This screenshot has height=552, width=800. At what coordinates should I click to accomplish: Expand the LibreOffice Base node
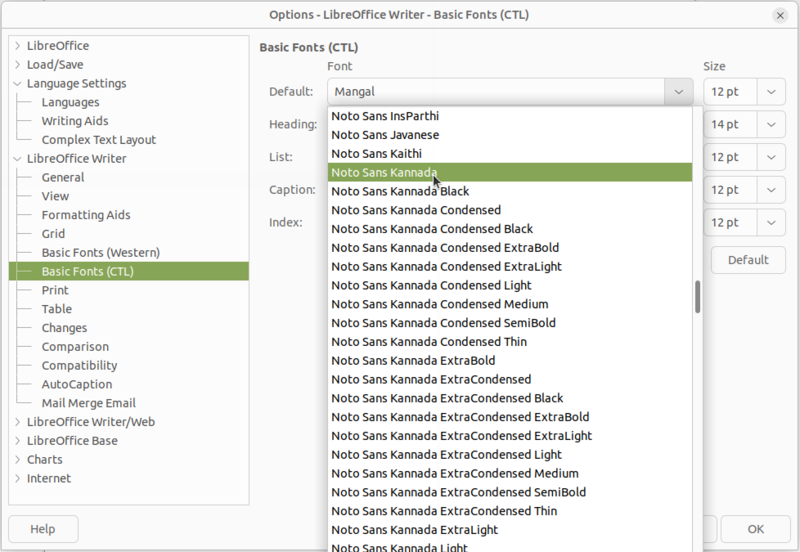pyautogui.click(x=17, y=441)
